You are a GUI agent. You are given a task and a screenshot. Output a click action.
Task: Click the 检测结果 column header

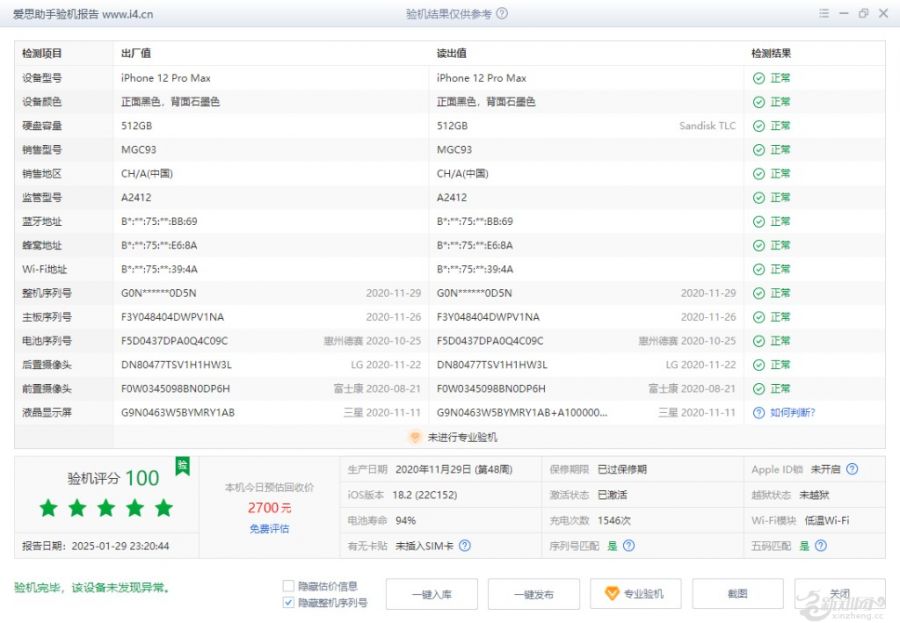click(771, 53)
